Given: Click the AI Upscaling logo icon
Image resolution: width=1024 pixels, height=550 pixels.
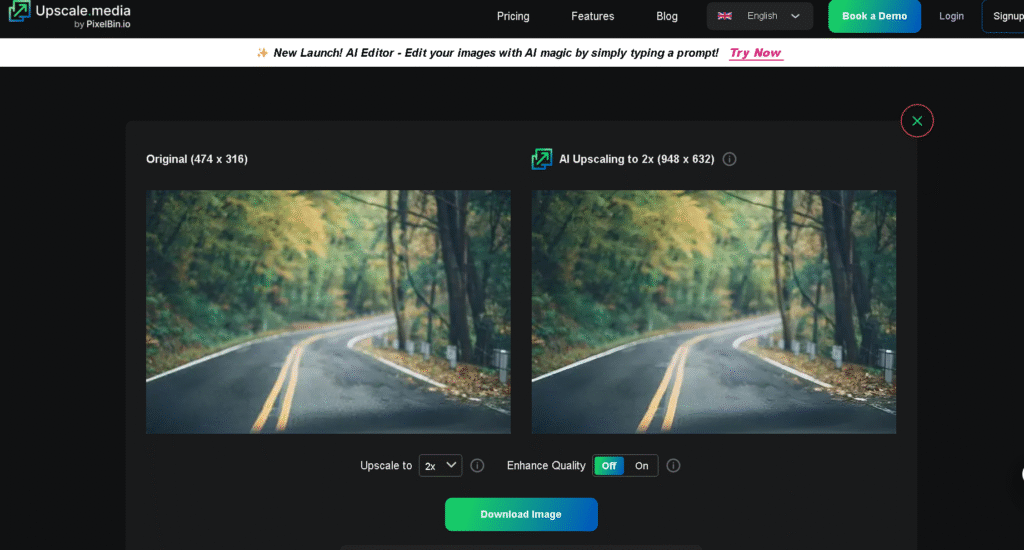Looking at the screenshot, I should (x=541, y=159).
